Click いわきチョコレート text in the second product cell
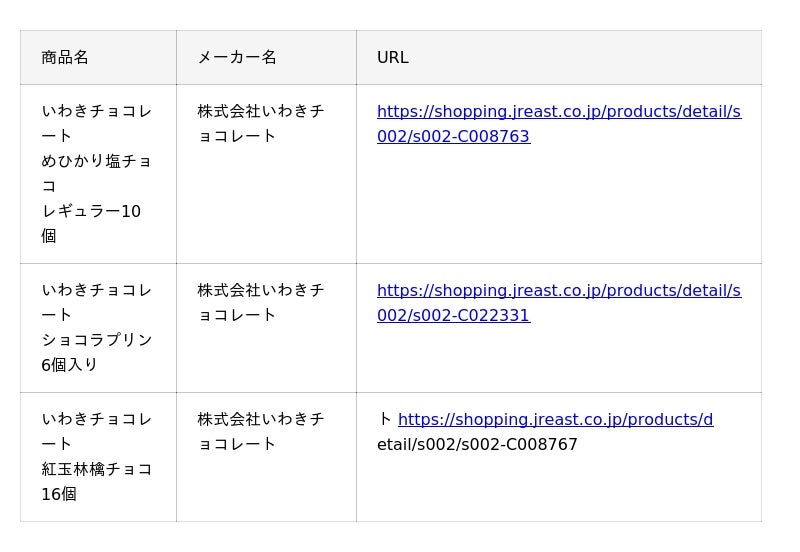This screenshot has height=552, width=800. (96, 291)
